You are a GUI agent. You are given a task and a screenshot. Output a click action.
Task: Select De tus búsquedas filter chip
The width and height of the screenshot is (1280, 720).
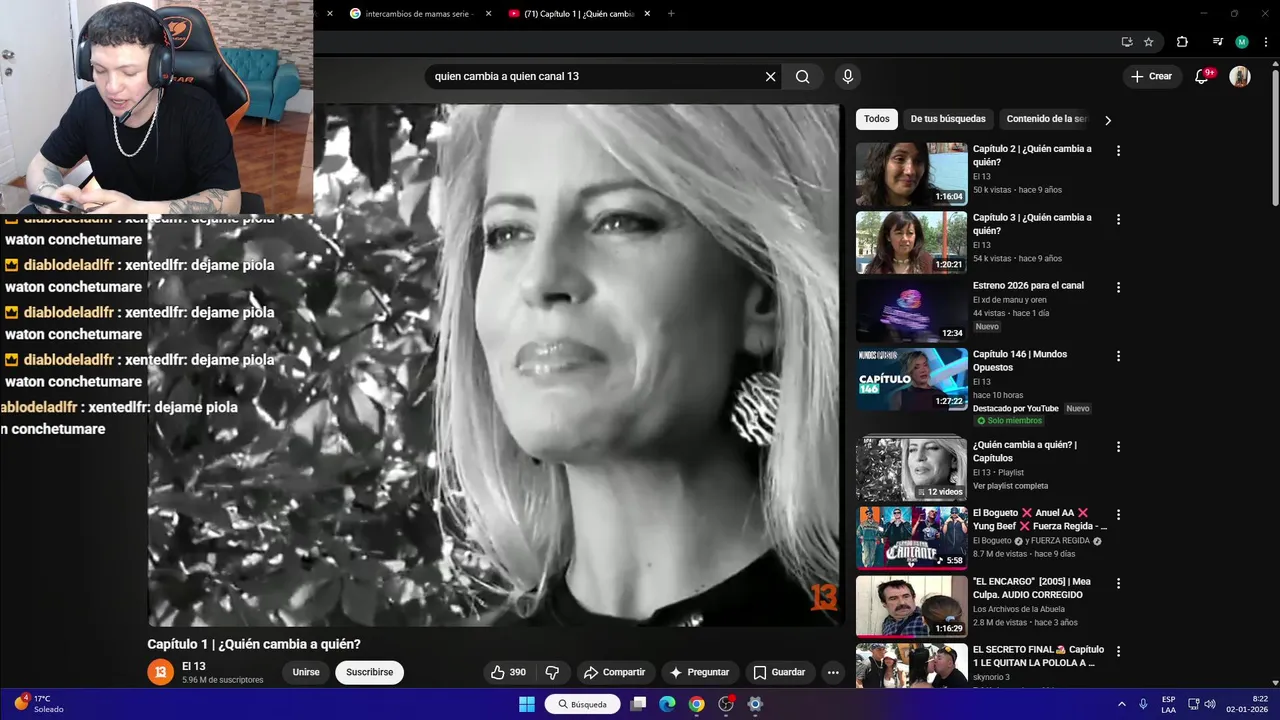click(x=948, y=119)
